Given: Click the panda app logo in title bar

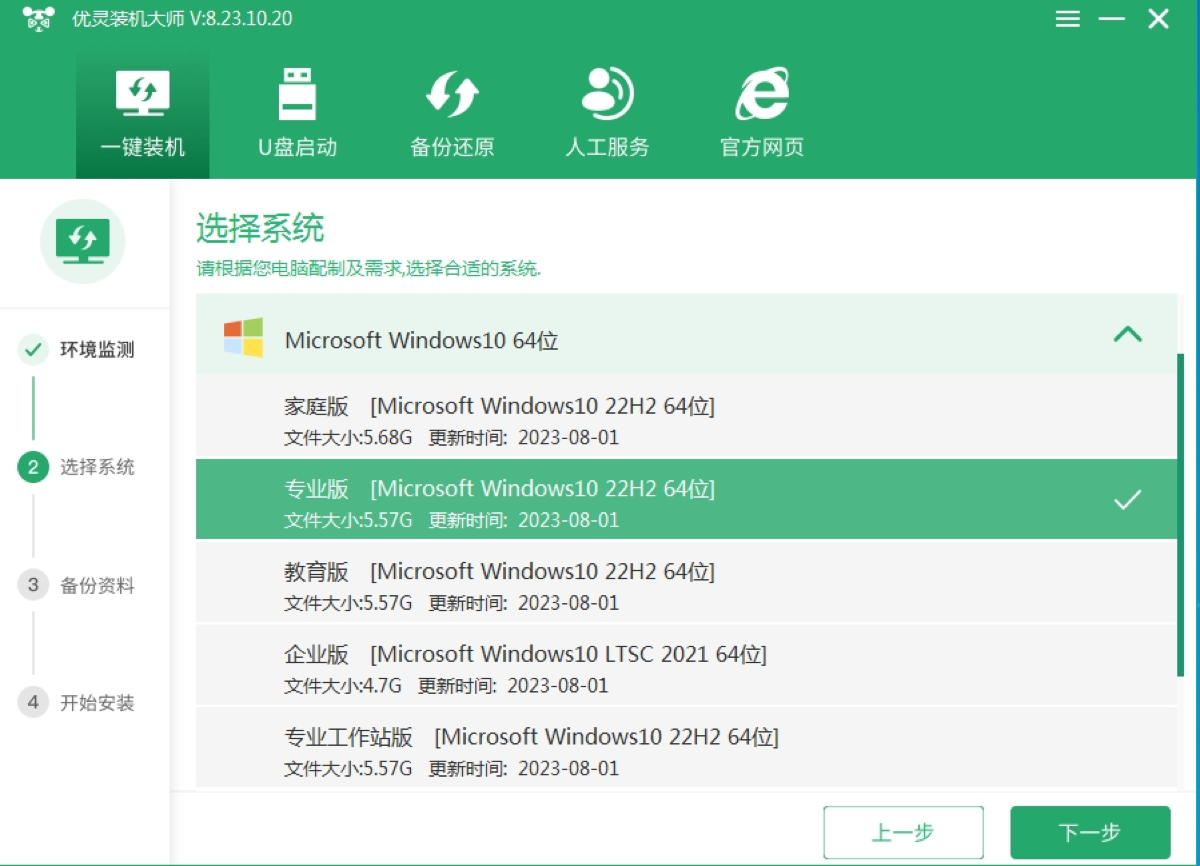Looking at the screenshot, I should tap(39, 19).
